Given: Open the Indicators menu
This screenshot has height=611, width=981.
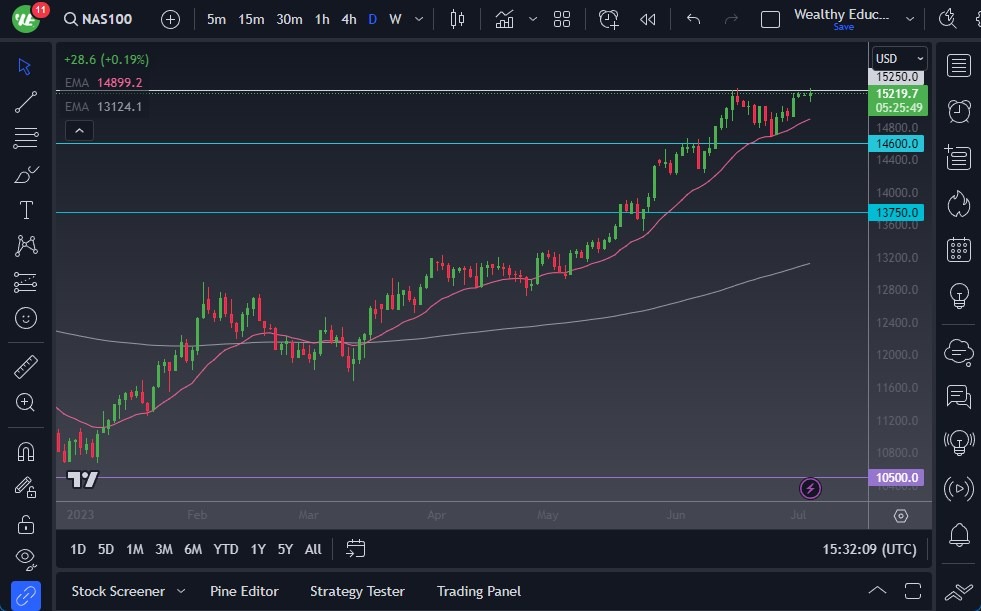Looking at the screenshot, I should (x=505, y=19).
